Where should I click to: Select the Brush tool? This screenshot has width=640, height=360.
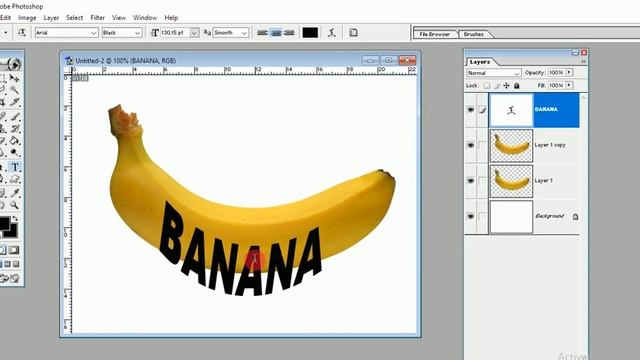15,117
